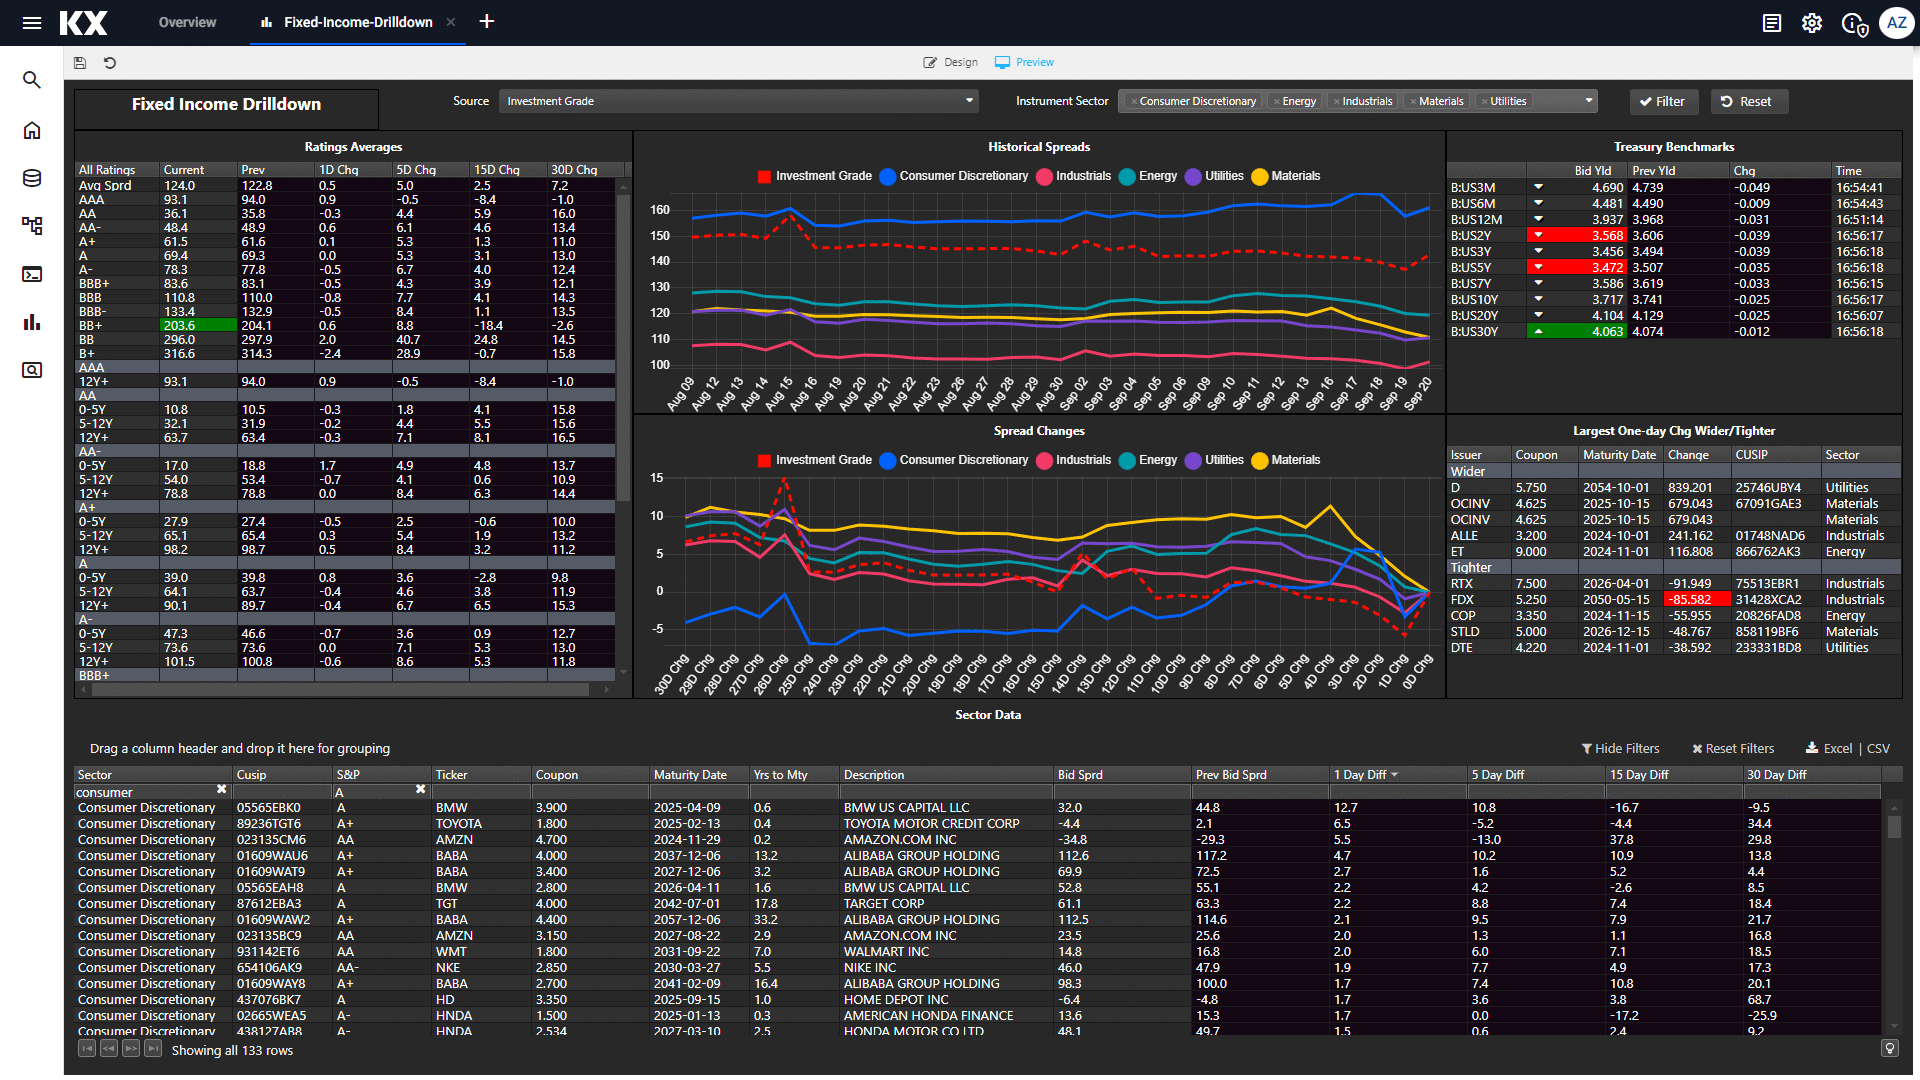Remove the Industrials sector tag
1920x1080 pixels.
click(1336, 102)
